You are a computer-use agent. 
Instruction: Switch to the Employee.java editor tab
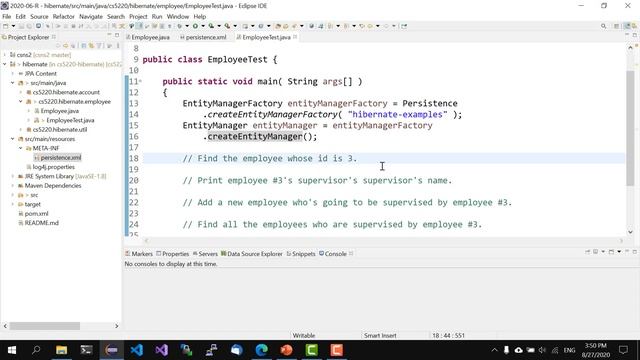[148, 37]
